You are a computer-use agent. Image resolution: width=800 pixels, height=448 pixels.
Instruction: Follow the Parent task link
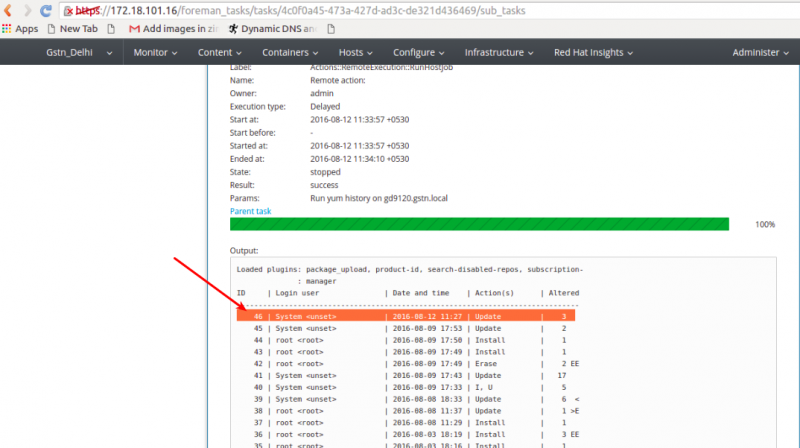(x=251, y=211)
